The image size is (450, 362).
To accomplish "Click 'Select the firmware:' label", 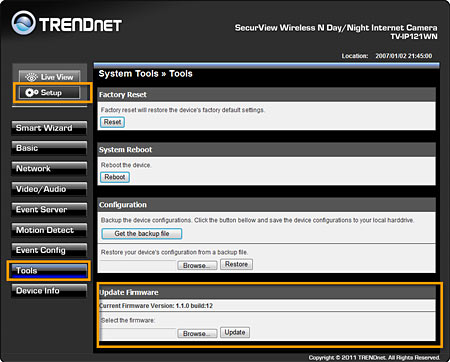I will (x=128, y=320).
